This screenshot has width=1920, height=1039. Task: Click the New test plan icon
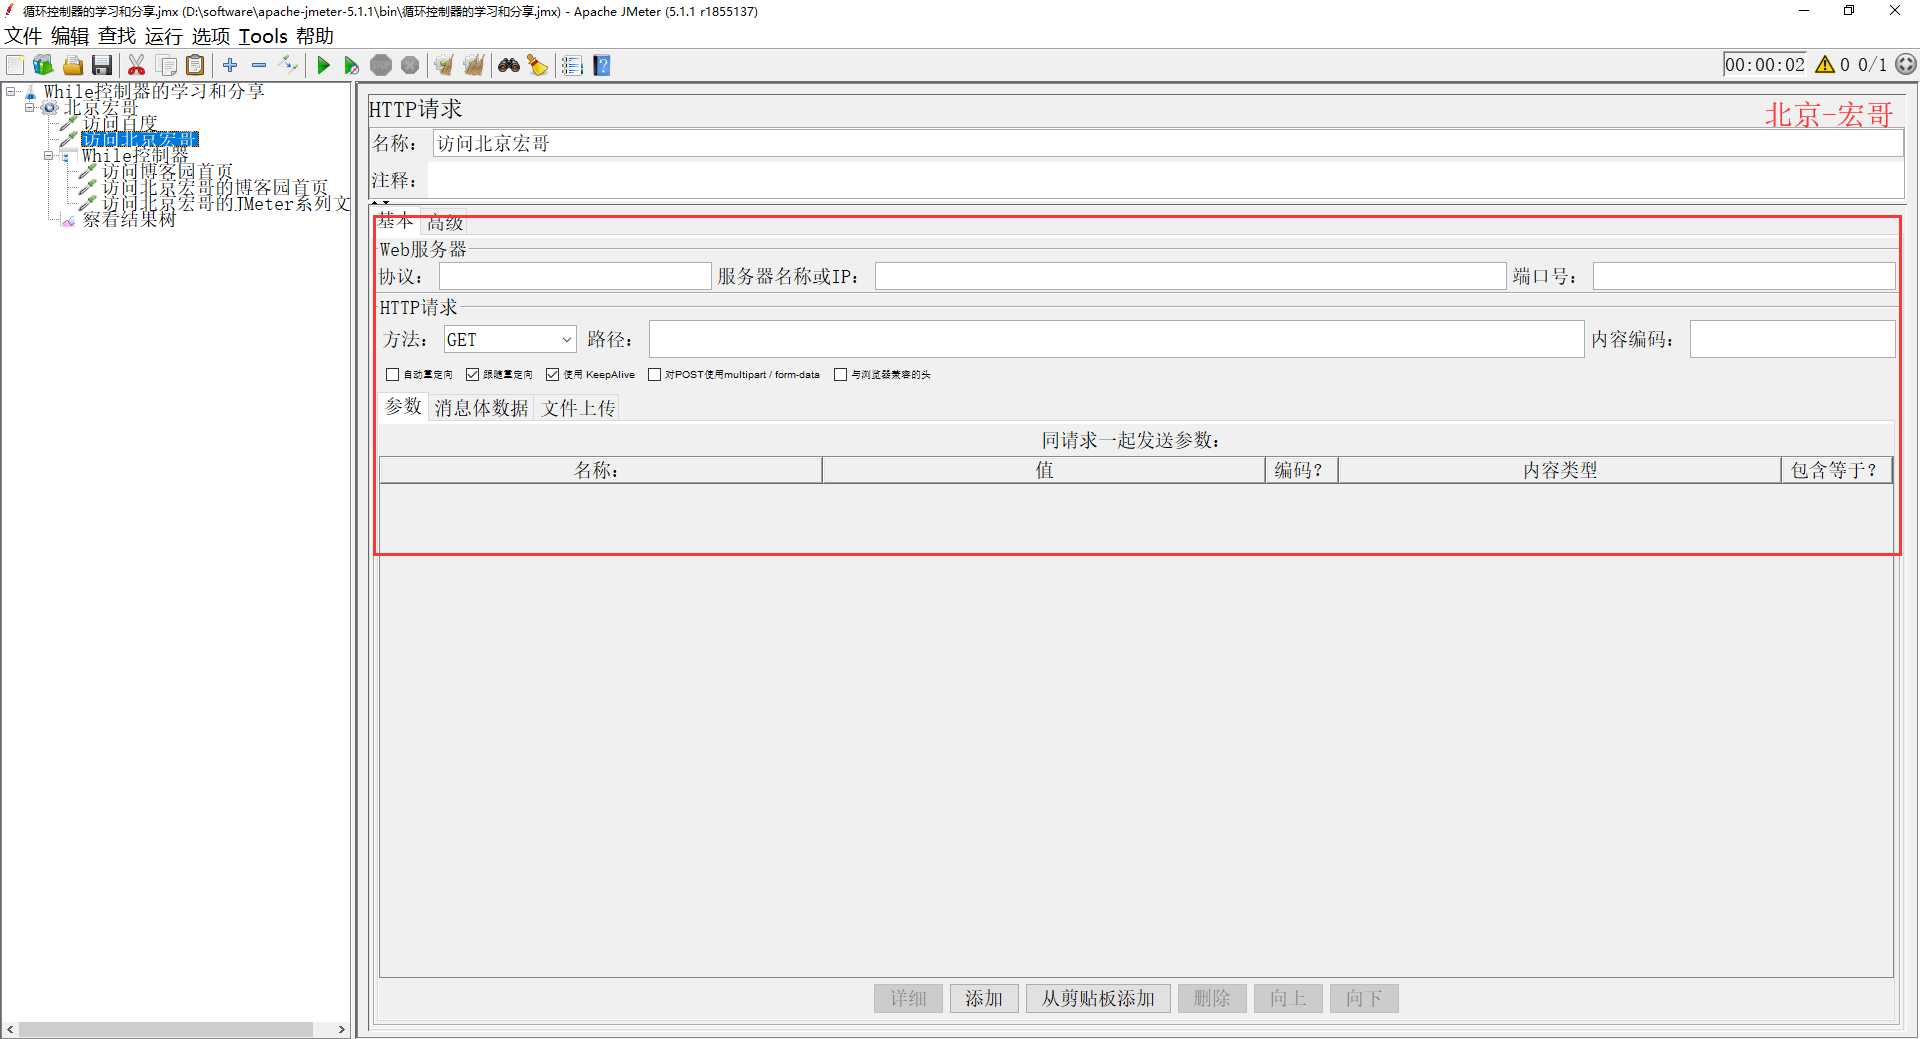pyautogui.click(x=15, y=65)
